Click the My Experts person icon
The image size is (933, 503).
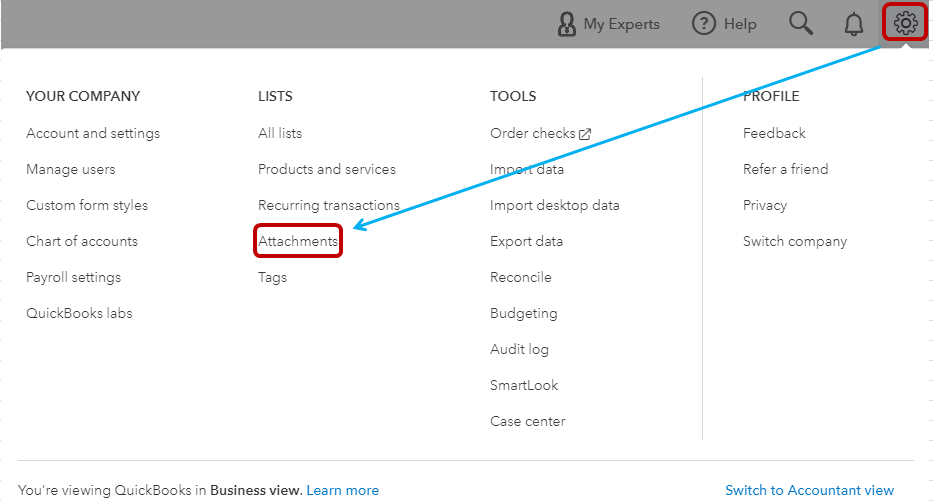(x=566, y=24)
